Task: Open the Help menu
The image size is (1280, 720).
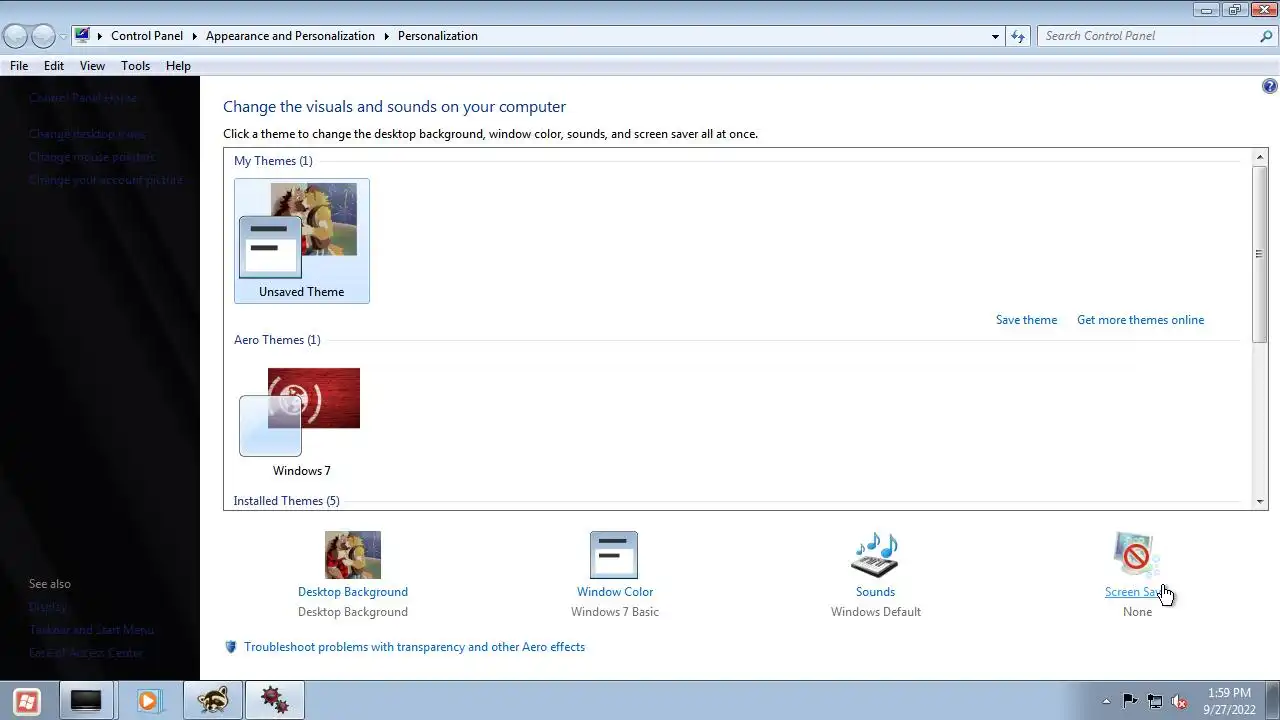Action: [x=178, y=66]
